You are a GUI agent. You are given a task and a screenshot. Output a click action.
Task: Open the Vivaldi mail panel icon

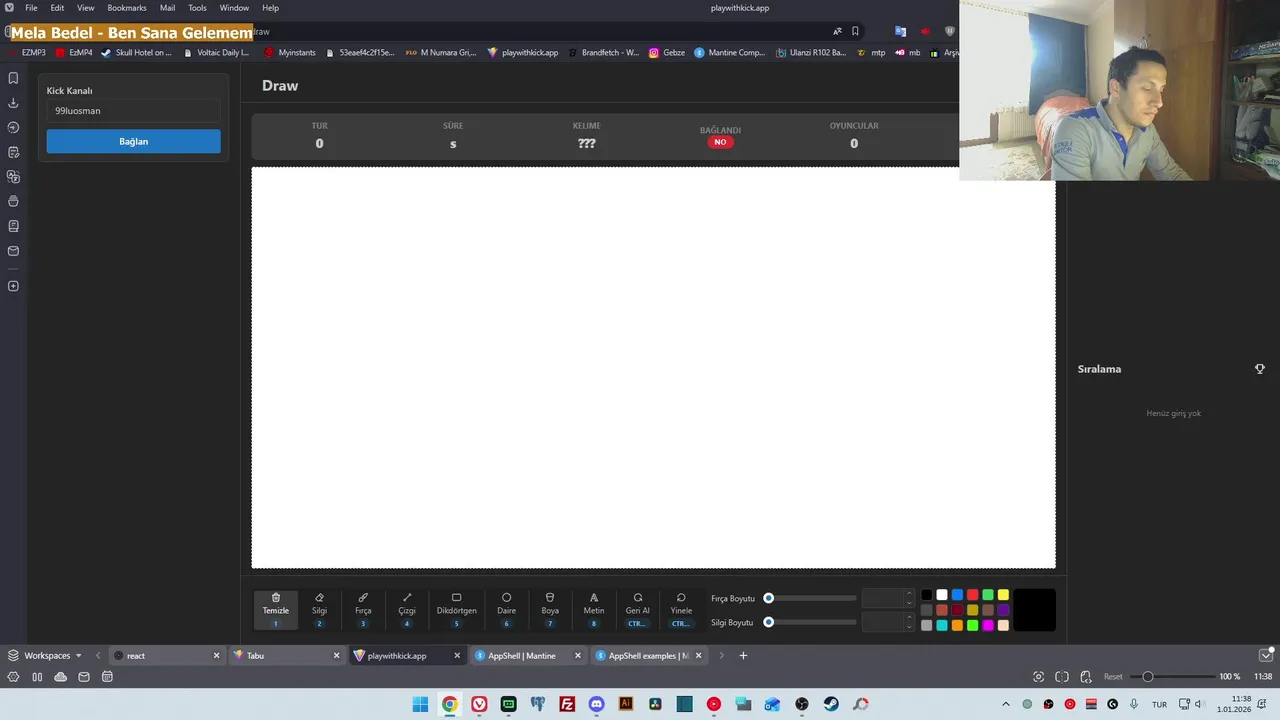tap(13, 251)
